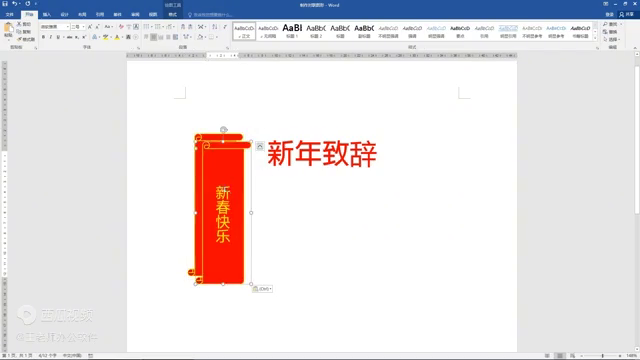The image size is (640, 360).
Task: Click the Align Left icon
Action: 146,37
